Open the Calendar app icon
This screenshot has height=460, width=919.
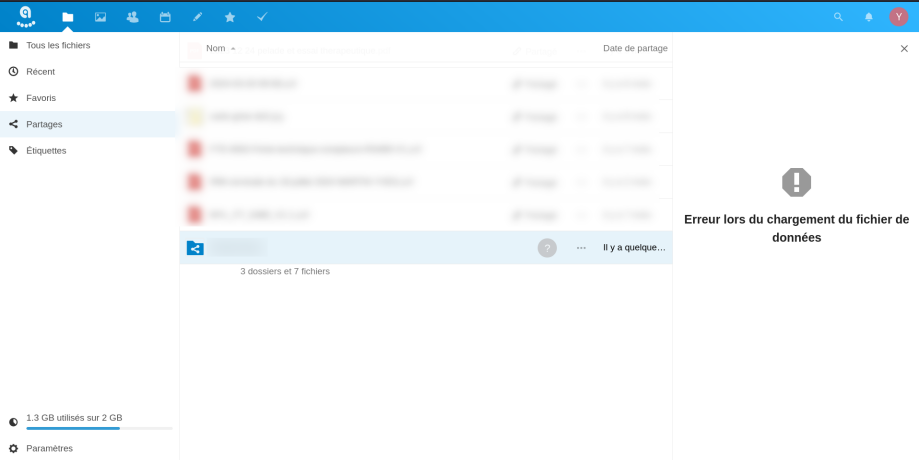pyautogui.click(x=165, y=17)
